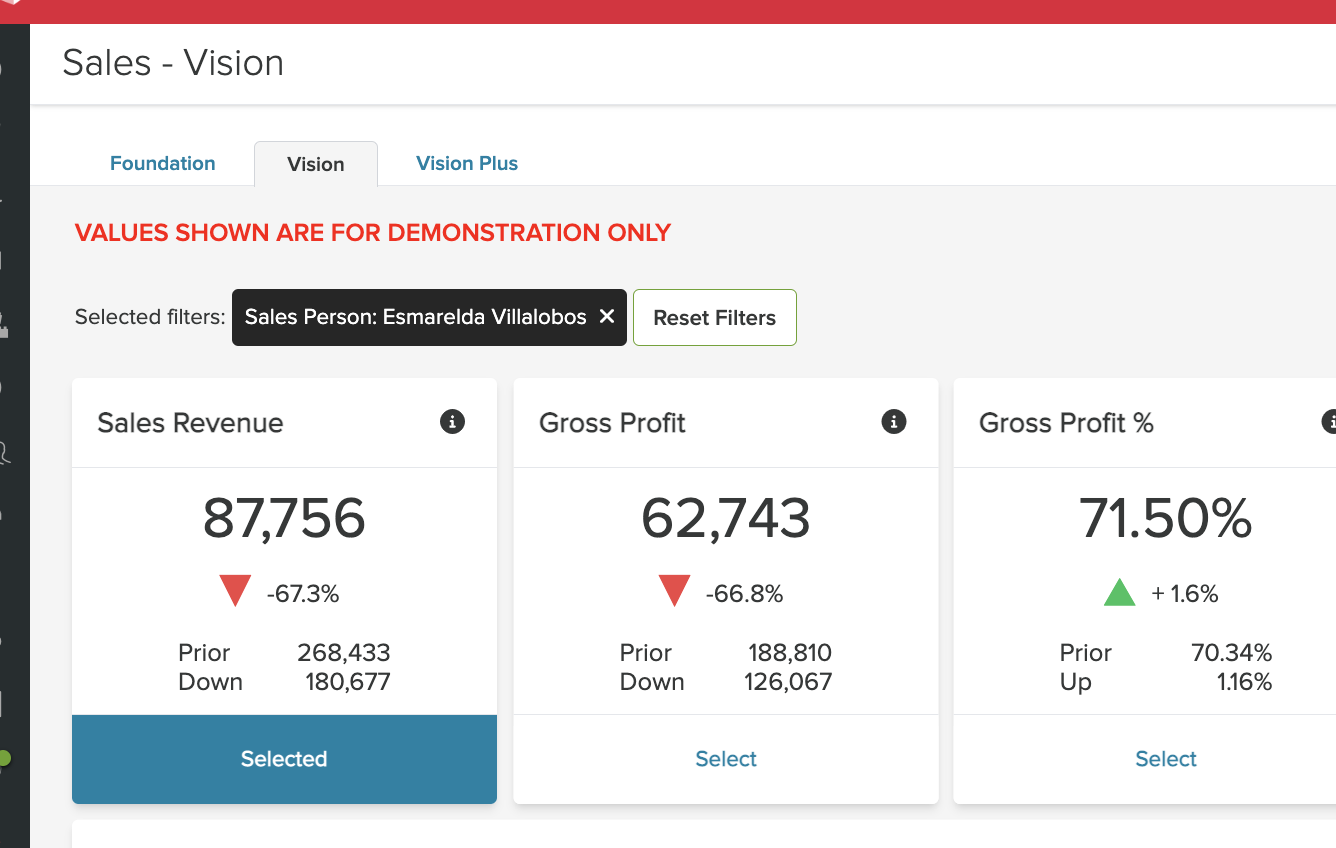The image size is (1336, 848).
Task: Click the red decline arrow under Sales Revenue
Action: (x=235, y=590)
